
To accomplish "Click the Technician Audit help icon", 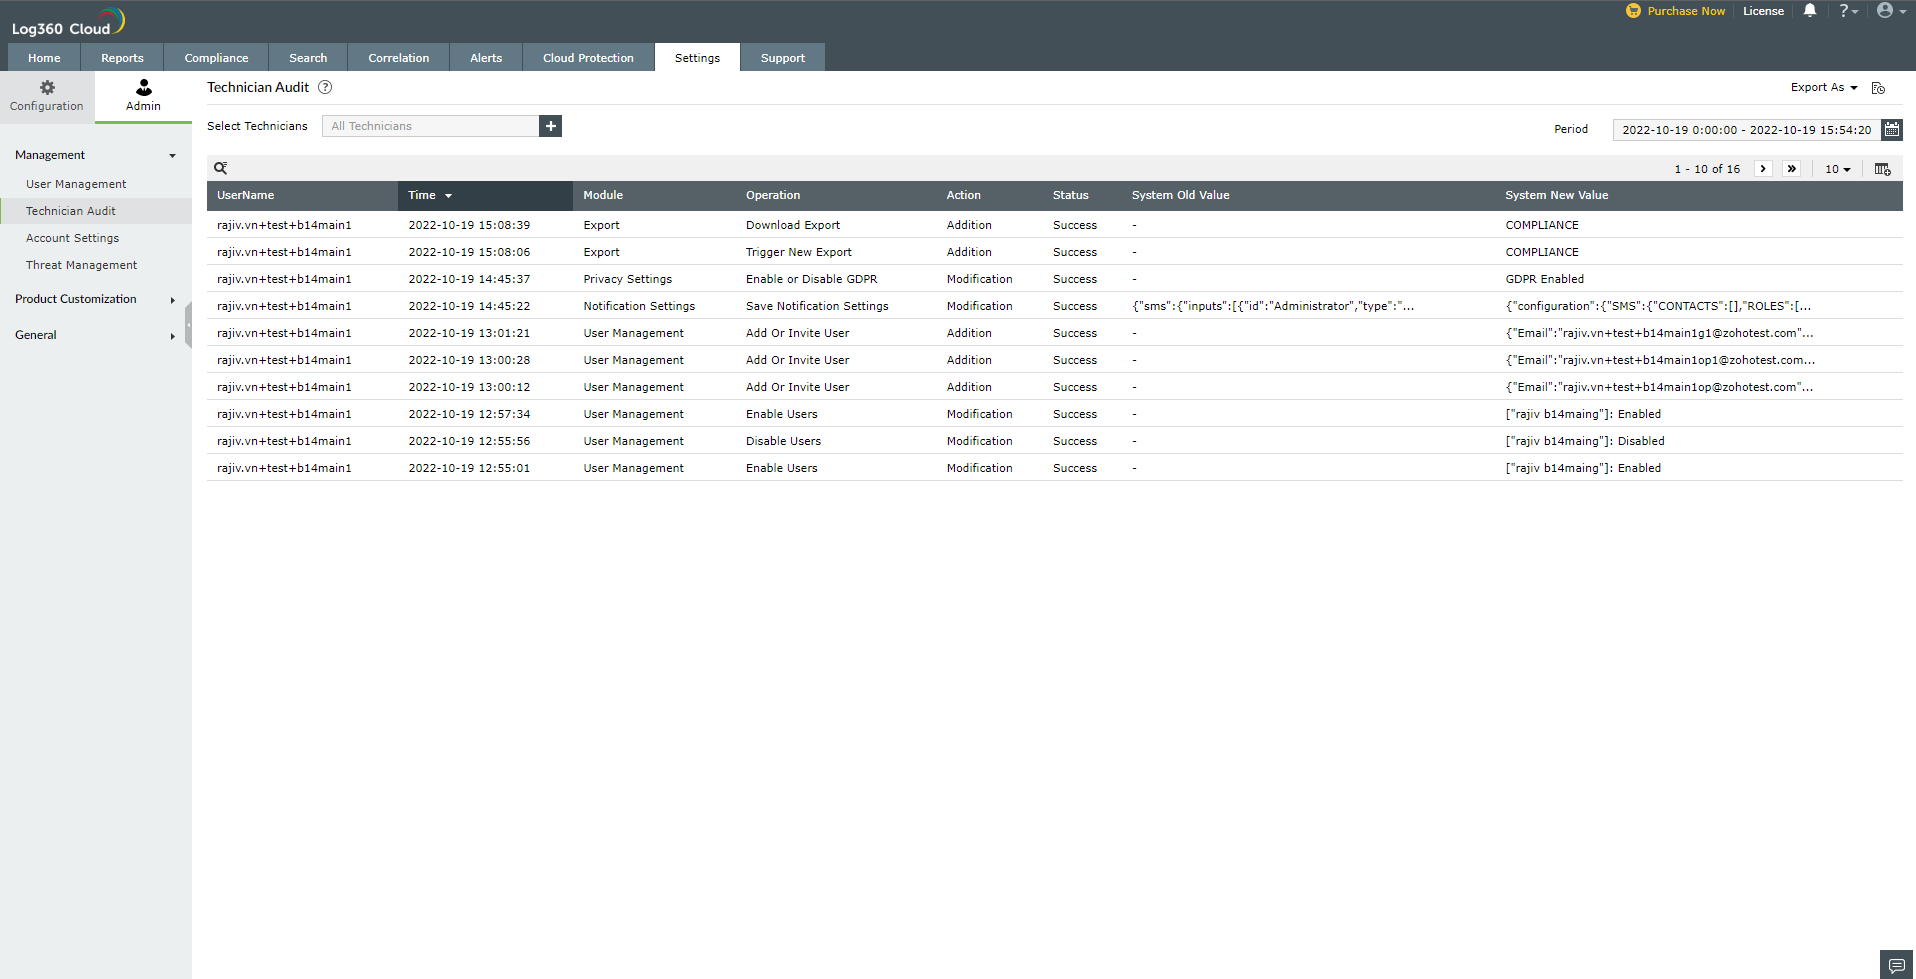I will (x=325, y=87).
